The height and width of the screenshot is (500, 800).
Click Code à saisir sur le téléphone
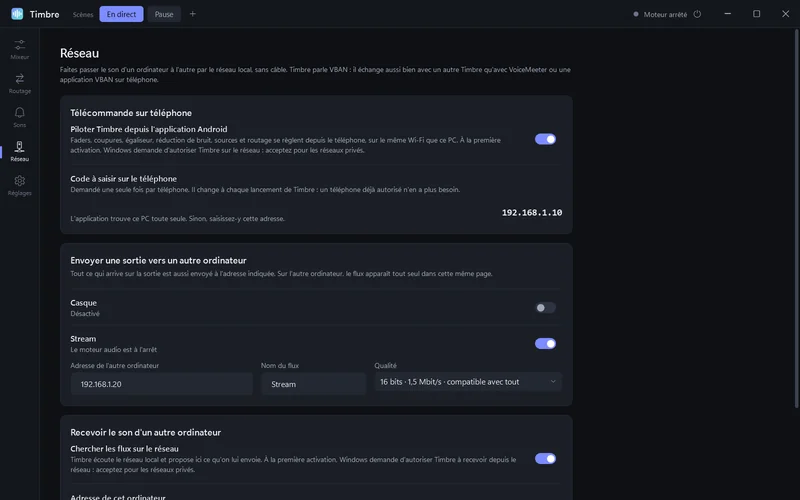click(123, 179)
